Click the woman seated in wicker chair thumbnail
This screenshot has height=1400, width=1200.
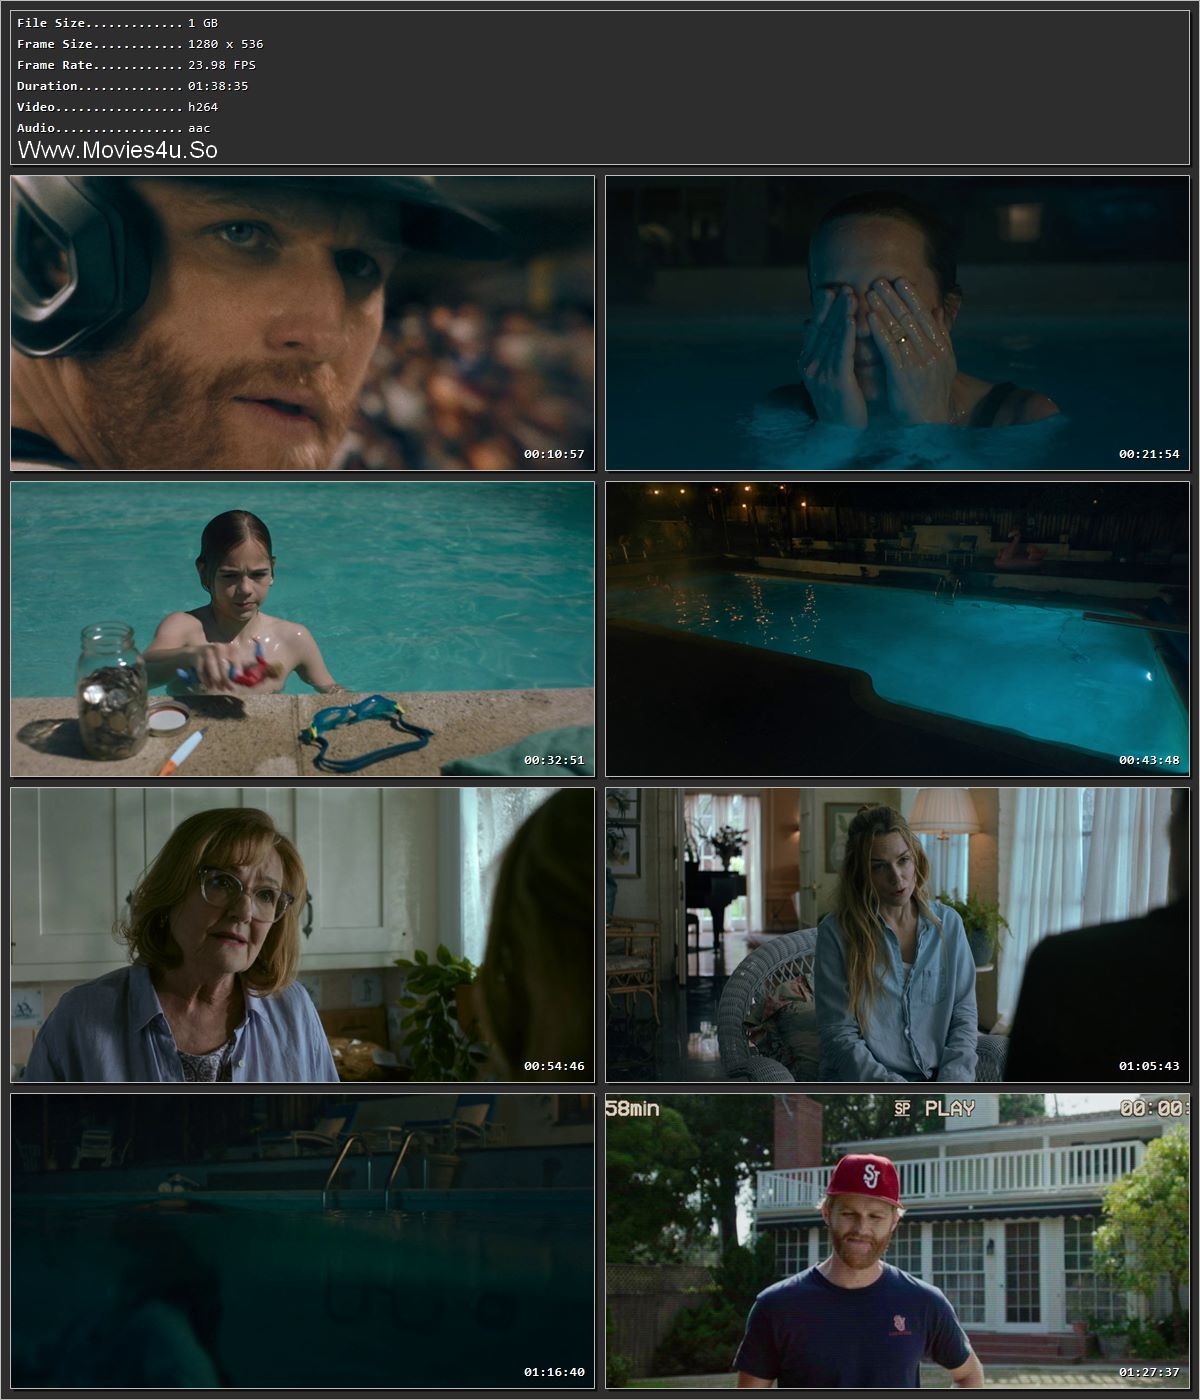pos(895,930)
